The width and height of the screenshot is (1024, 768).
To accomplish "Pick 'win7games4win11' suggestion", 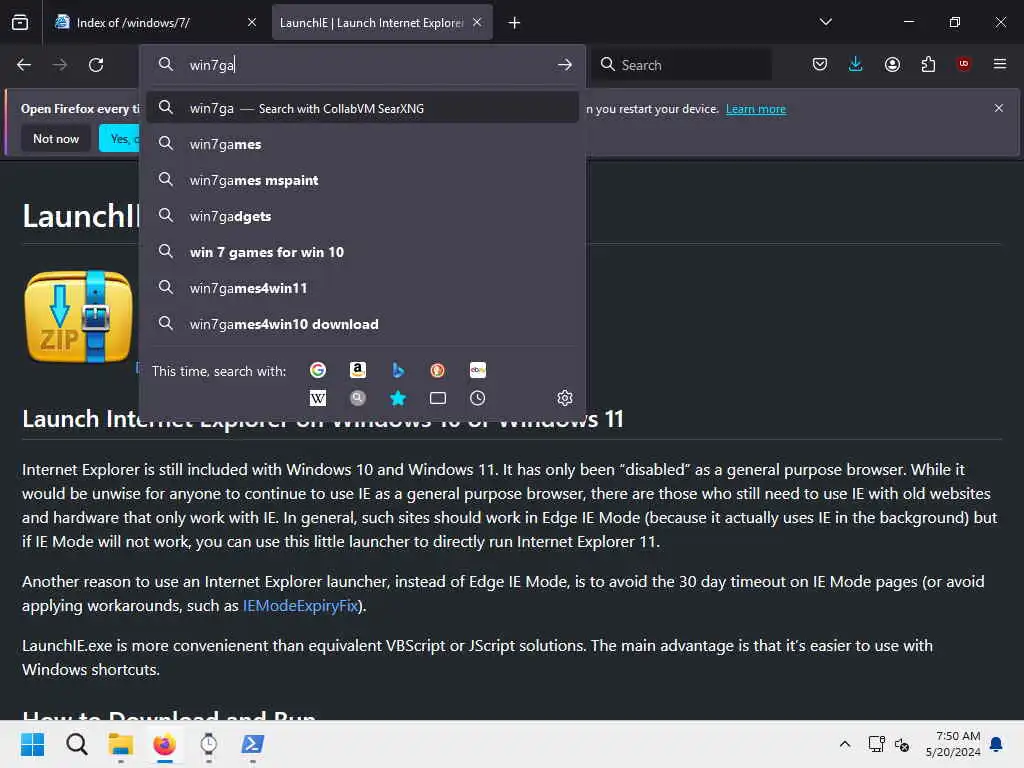I will pos(362,288).
